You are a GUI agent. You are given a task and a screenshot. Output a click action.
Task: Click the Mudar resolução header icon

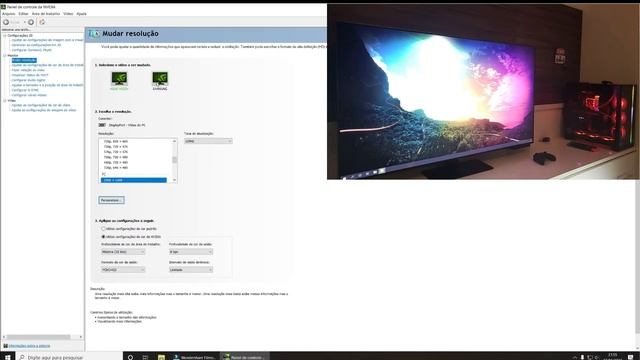pos(94,33)
